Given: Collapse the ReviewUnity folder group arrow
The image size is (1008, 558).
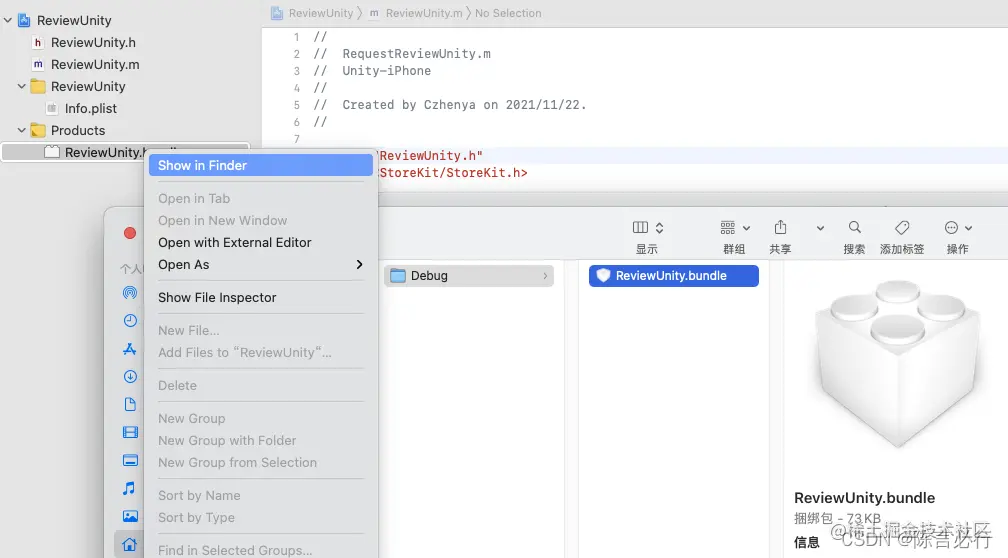Looking at the screenshot, I should (x=21, y=86).
